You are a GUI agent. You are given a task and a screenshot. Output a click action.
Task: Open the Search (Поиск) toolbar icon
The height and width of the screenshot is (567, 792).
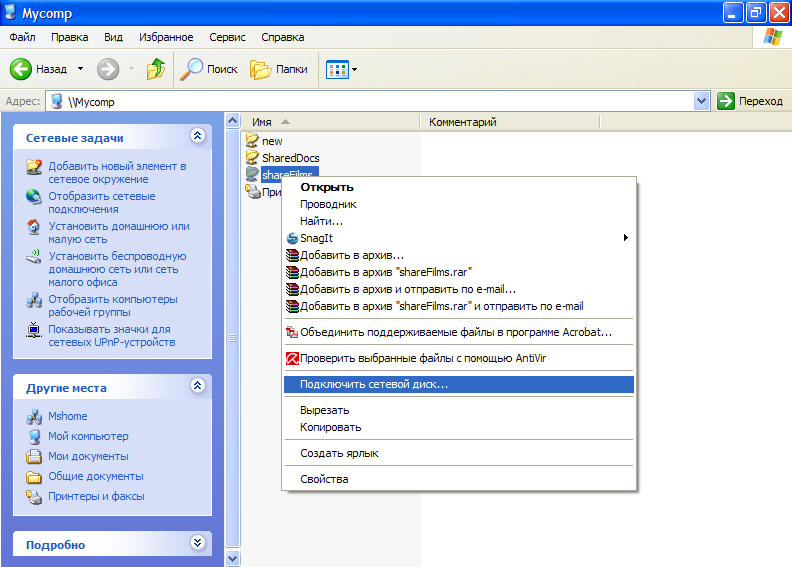pyautogui.click(x=191, y=69)
